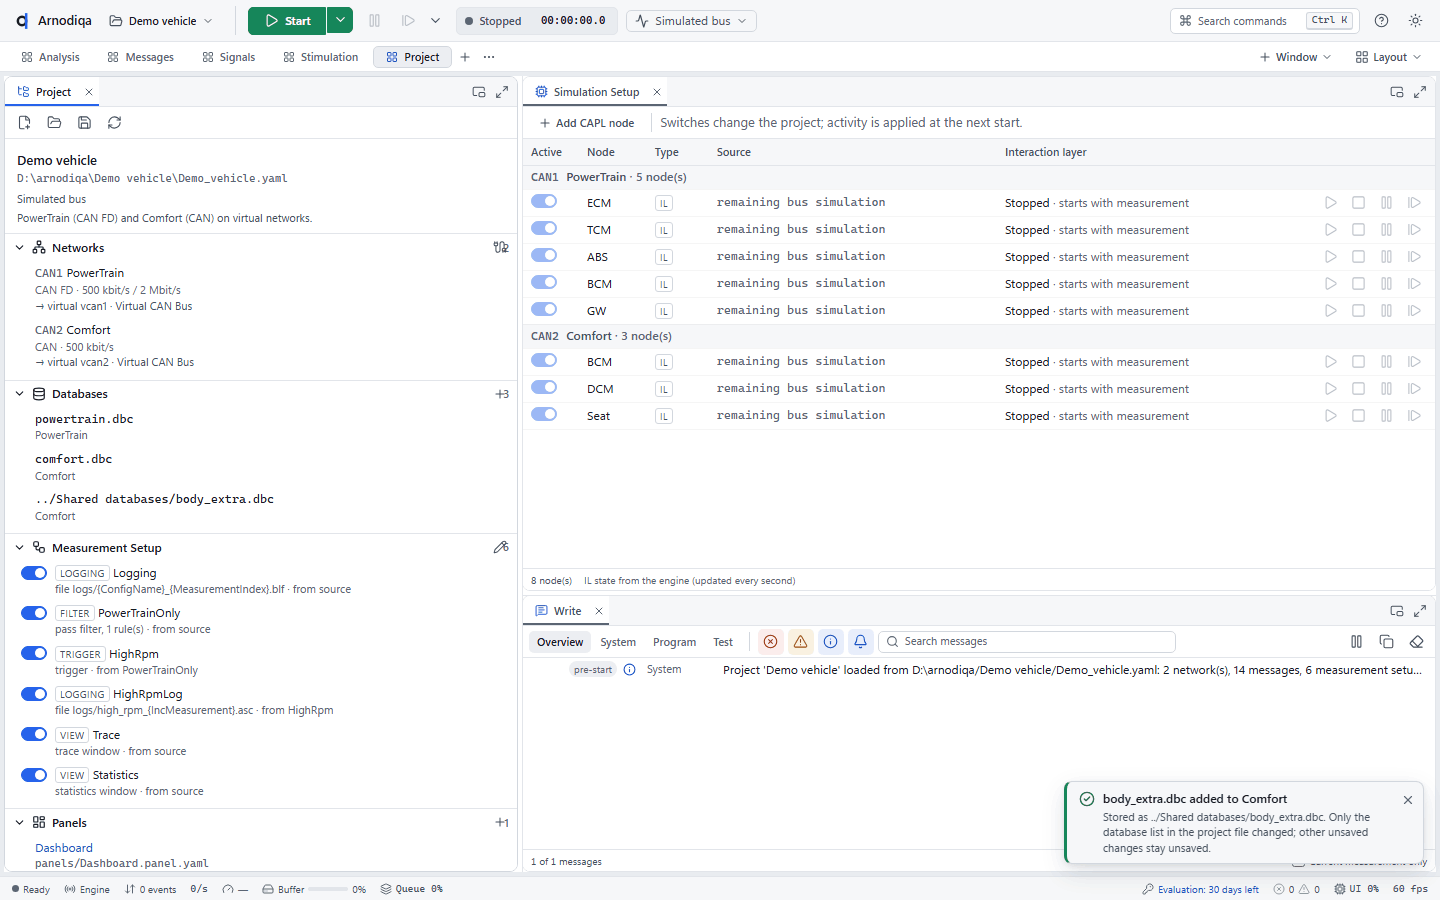The height and width of the screenshot is (900, 1440).
Task: Open the help menu icon
Action: 1381,21
